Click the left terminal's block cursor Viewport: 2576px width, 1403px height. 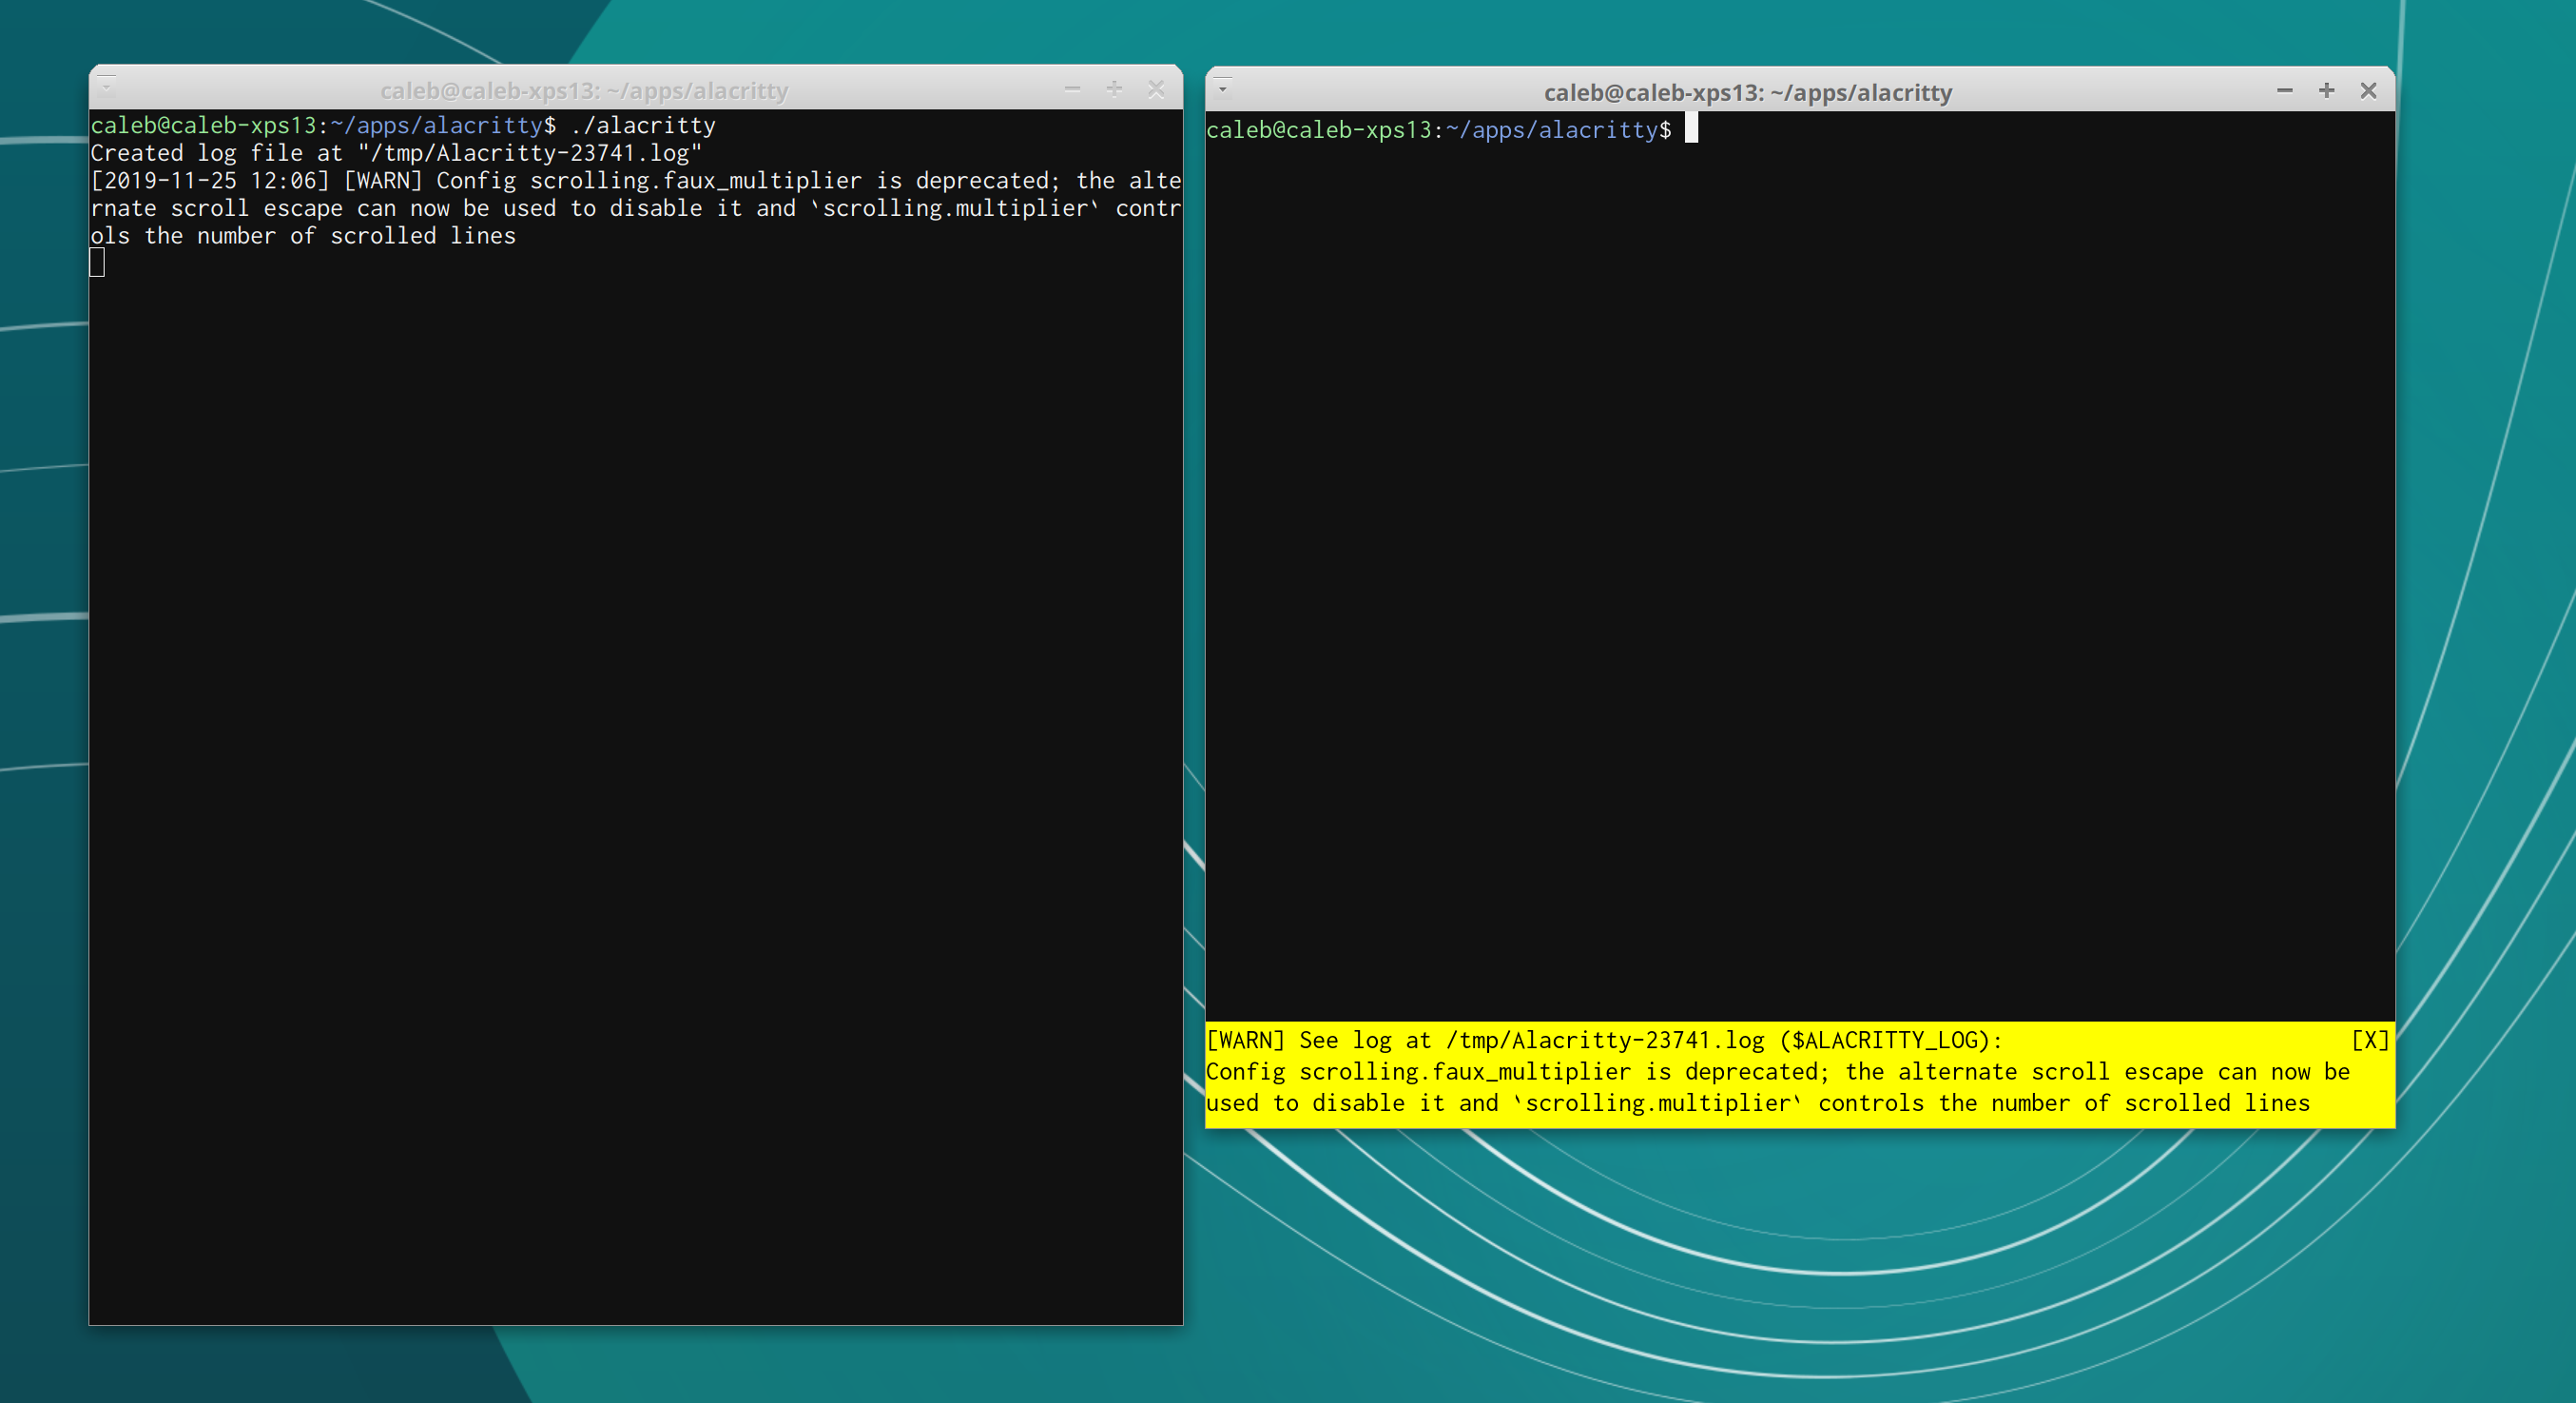(x=97, y=262)
